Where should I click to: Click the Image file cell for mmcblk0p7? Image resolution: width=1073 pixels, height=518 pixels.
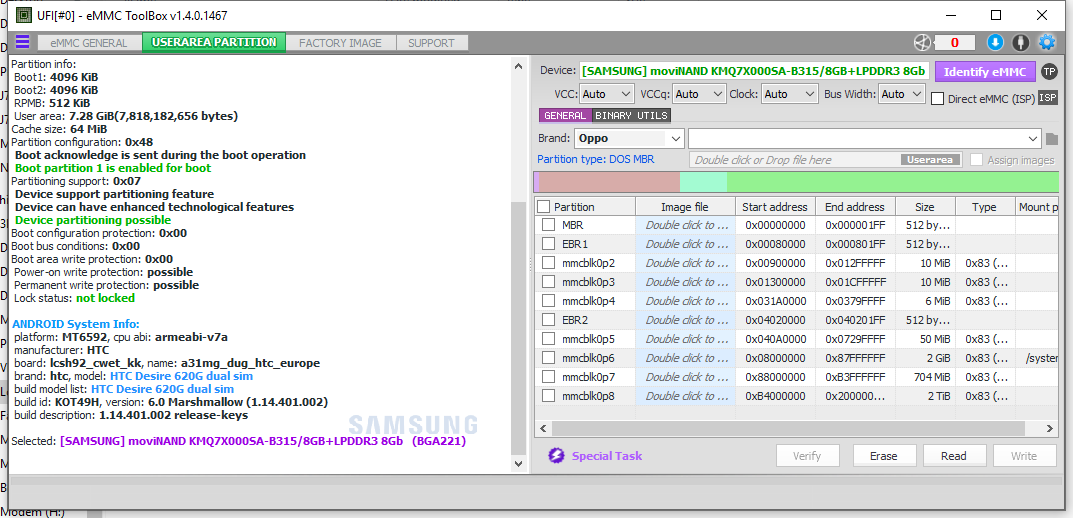coord(685,376)
